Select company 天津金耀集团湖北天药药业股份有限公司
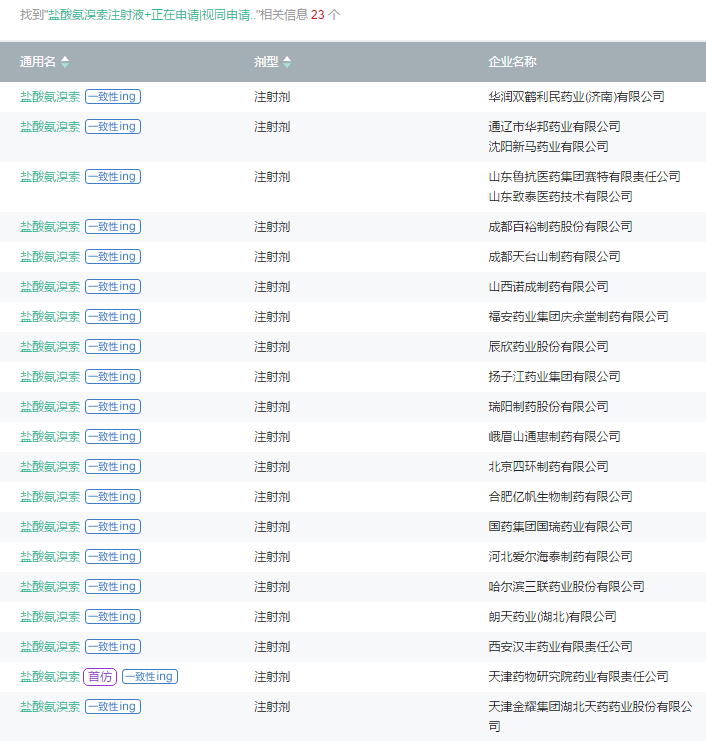The height and width of the screenshot is (741, 706). [591, 716]
